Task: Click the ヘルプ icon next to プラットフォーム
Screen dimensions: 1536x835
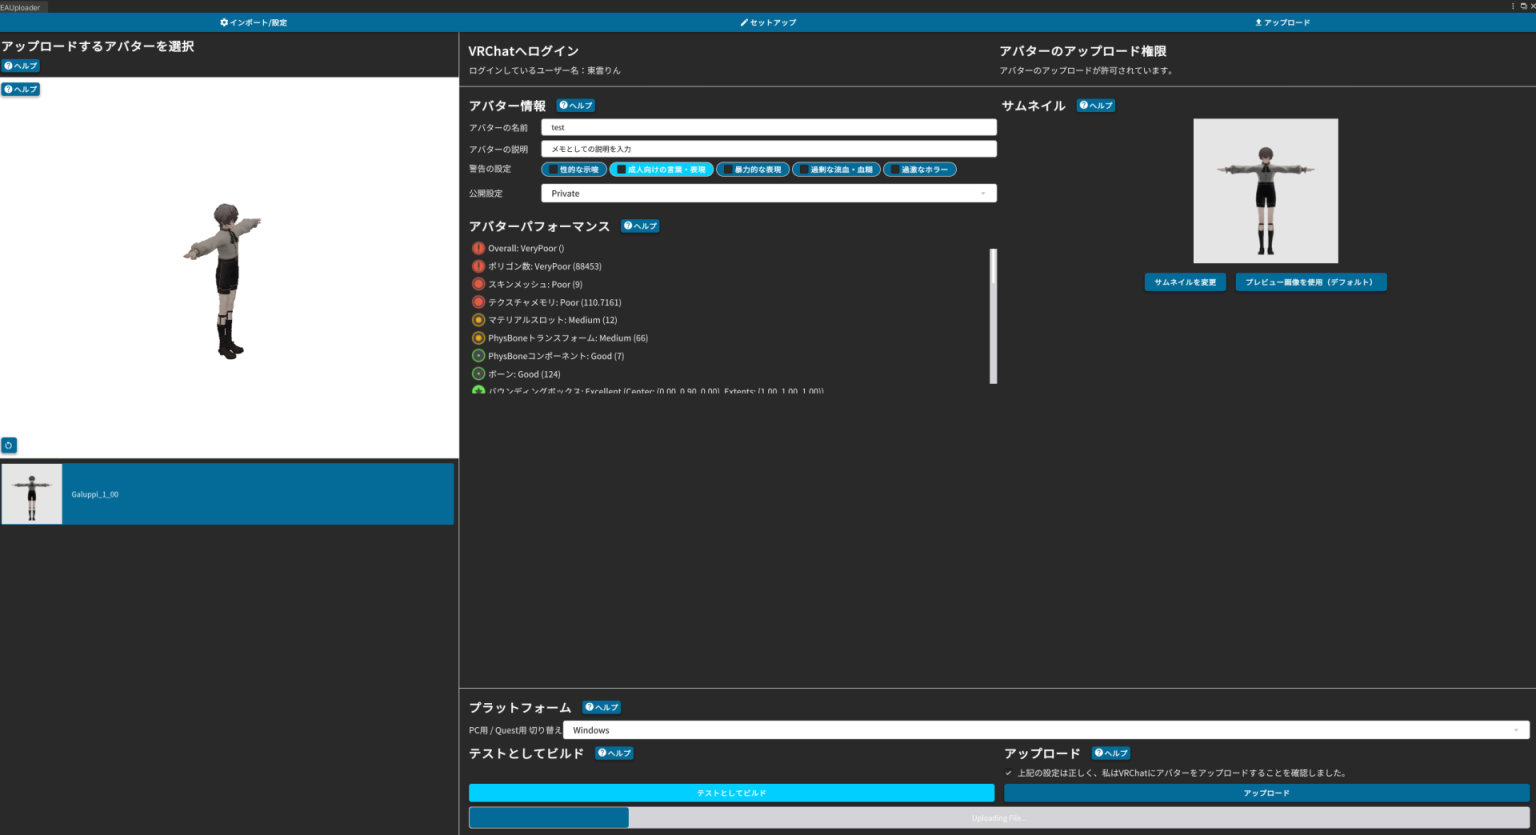Action: pyautogui.click(x=601, y=707)
